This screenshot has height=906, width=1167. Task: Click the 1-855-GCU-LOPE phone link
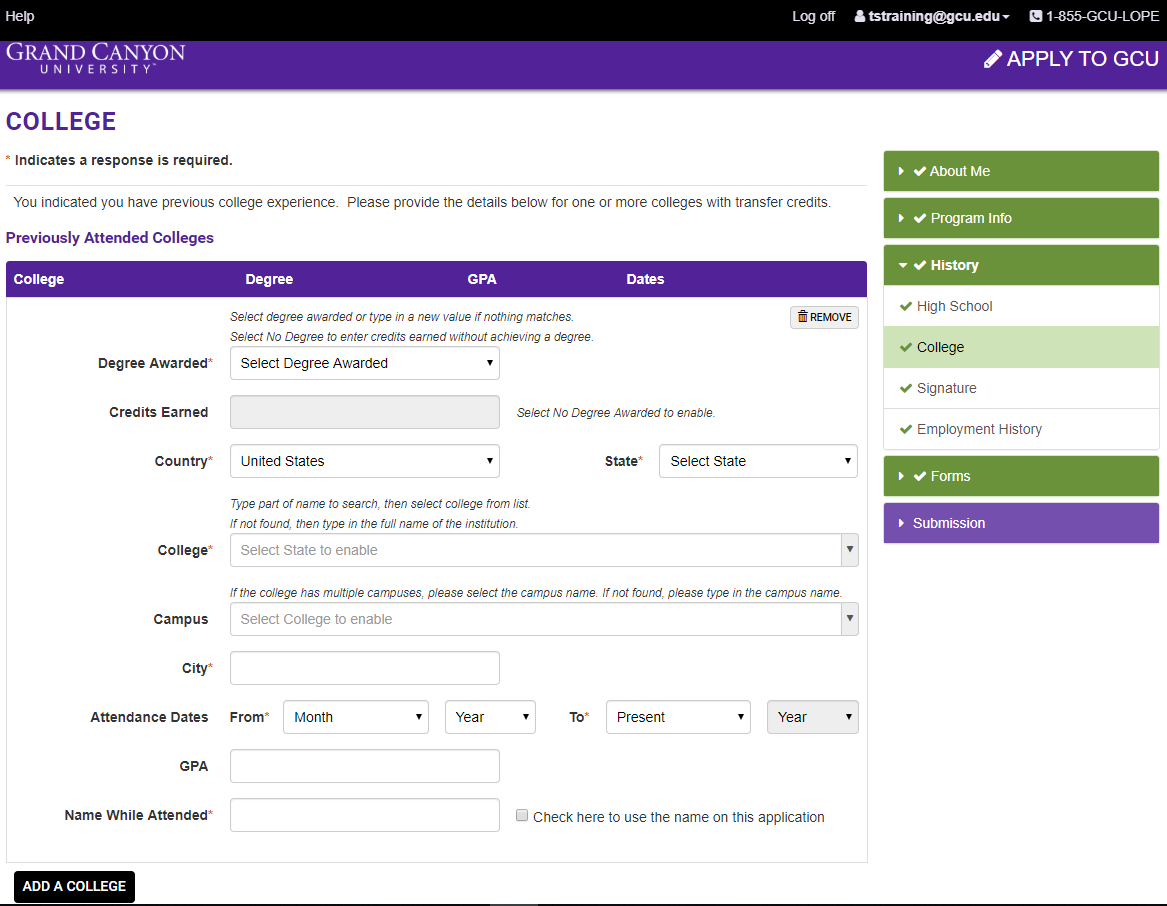[1094, 16]
